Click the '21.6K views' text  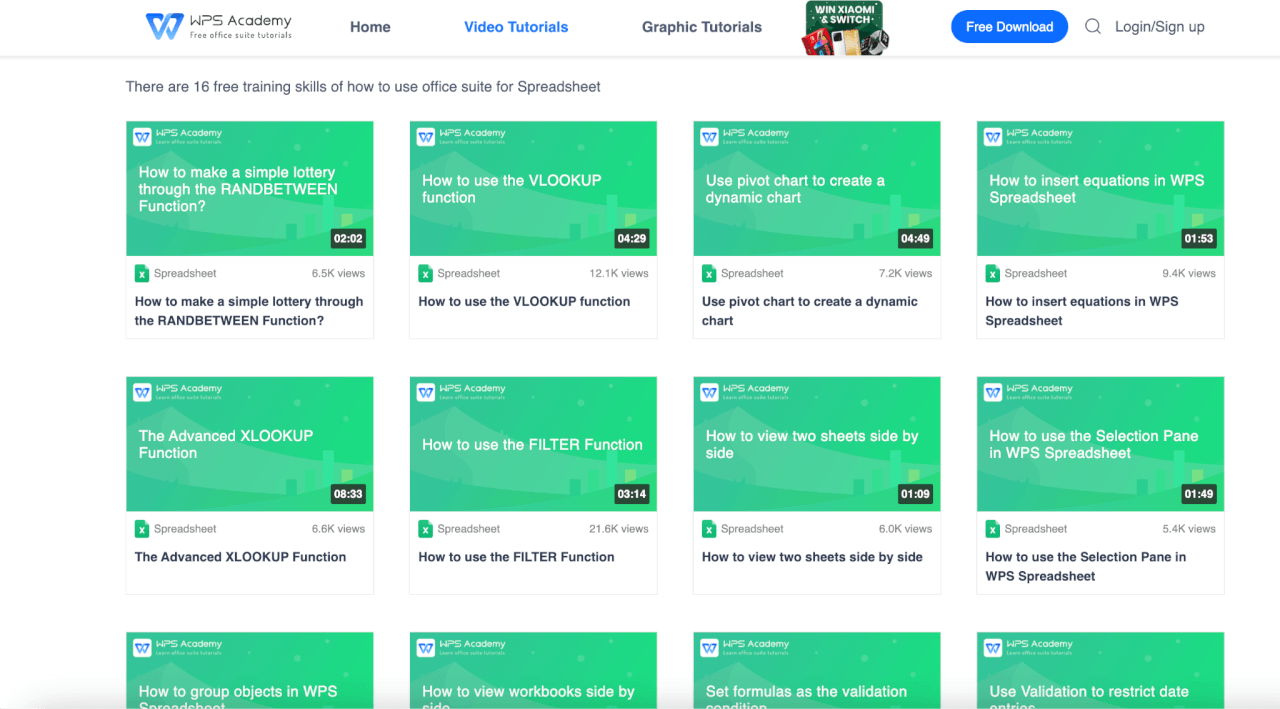[619, 529]
